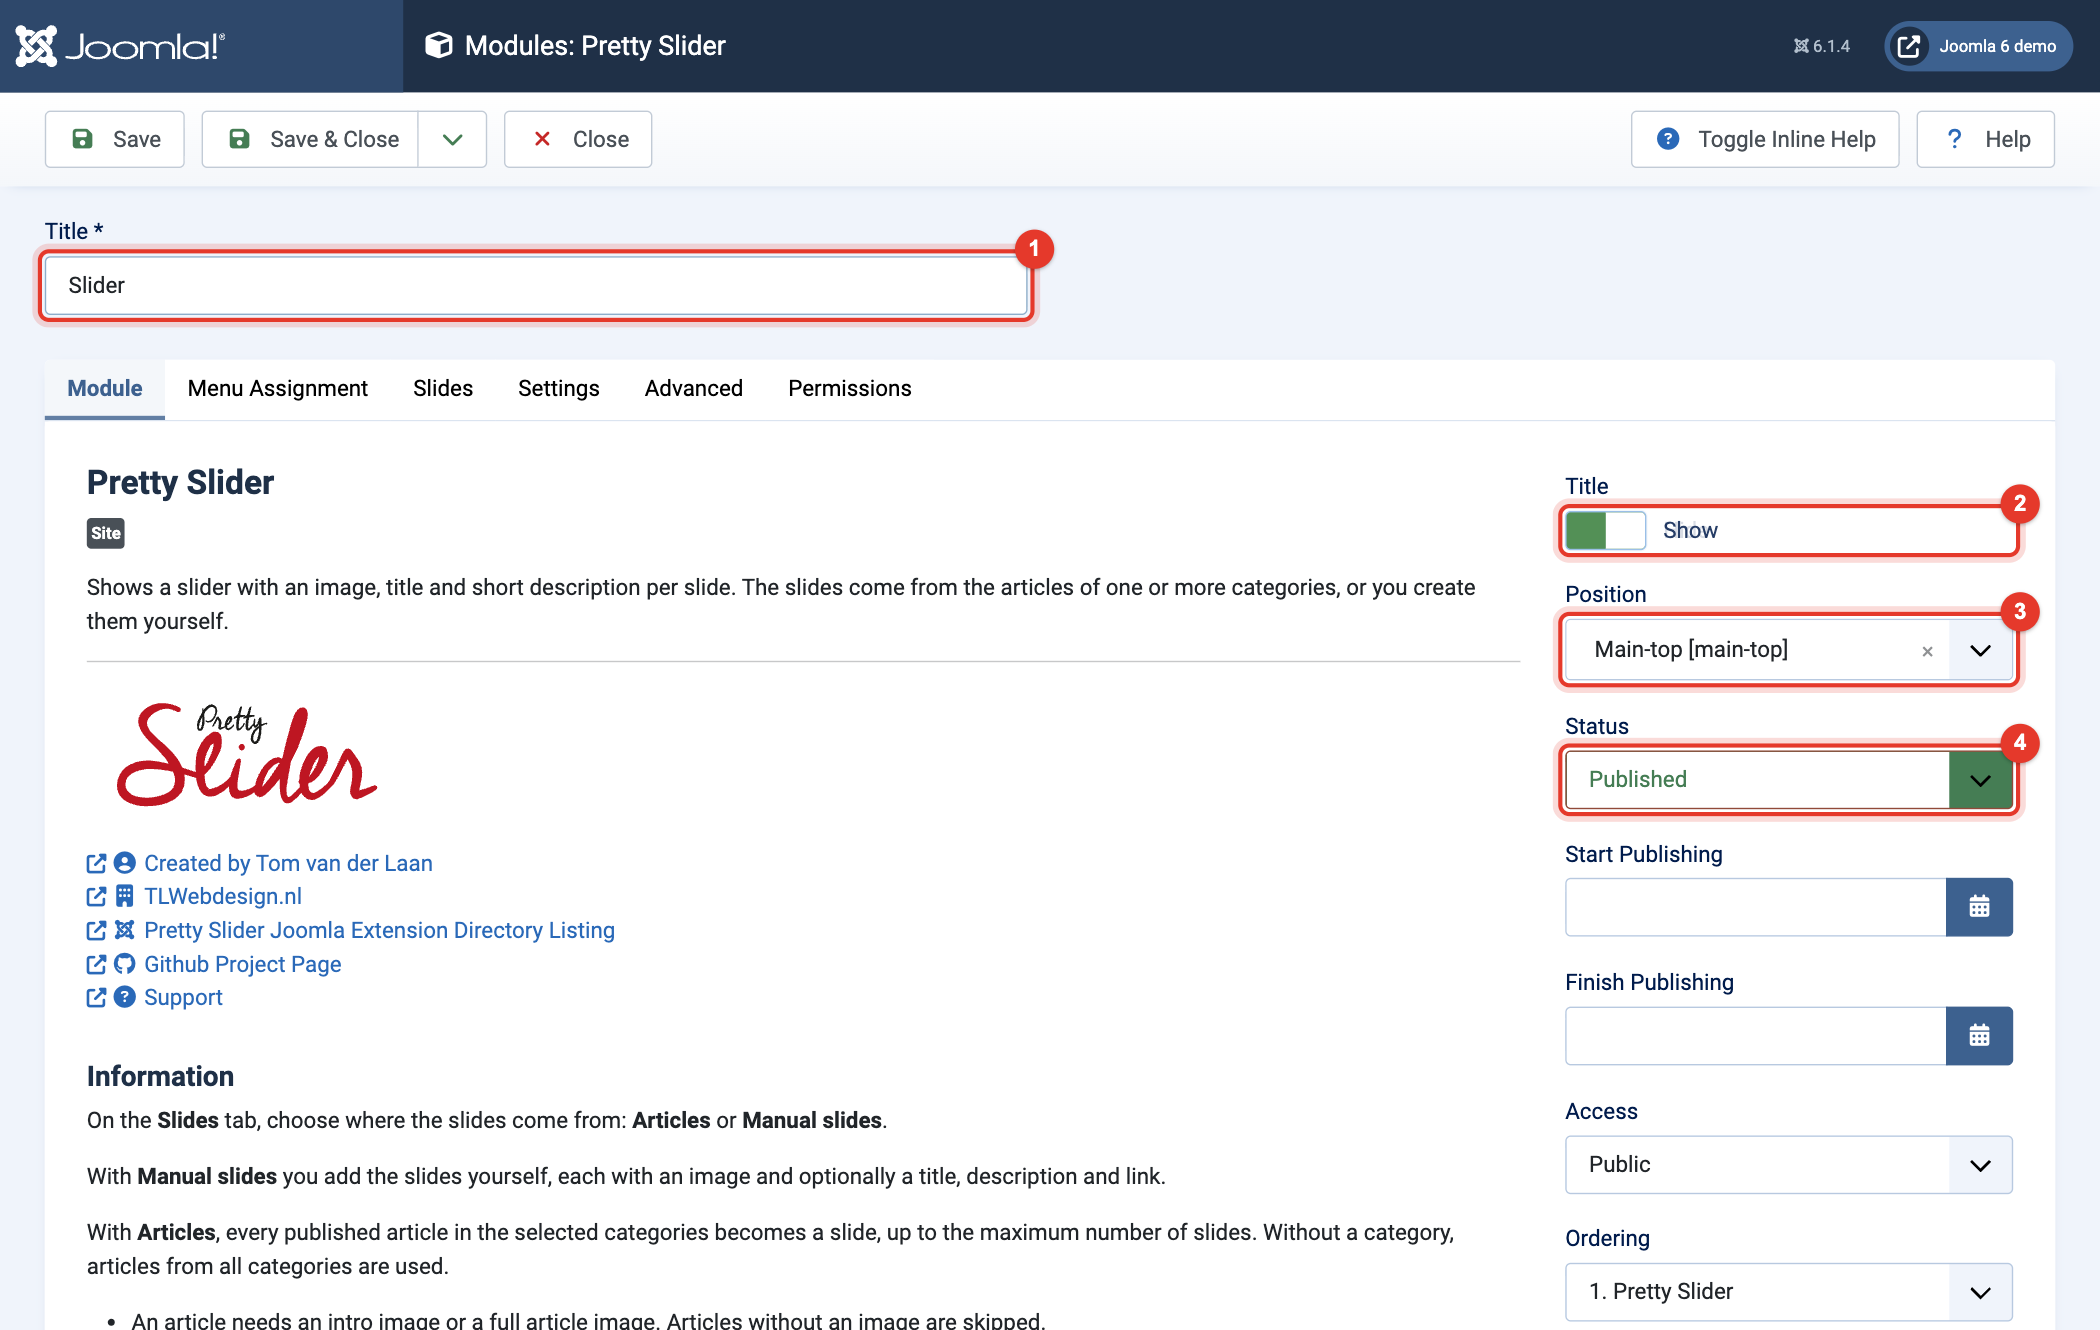Click the GitHub icon beside Github Project Page
Screen dimensions: 2100x1330
pyautogui.click(x=124, y=964)
